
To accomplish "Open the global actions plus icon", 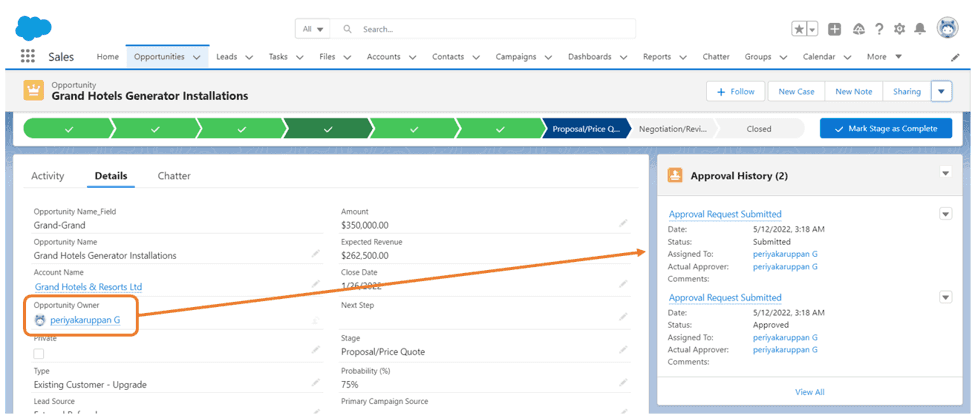I will (834, 29).
